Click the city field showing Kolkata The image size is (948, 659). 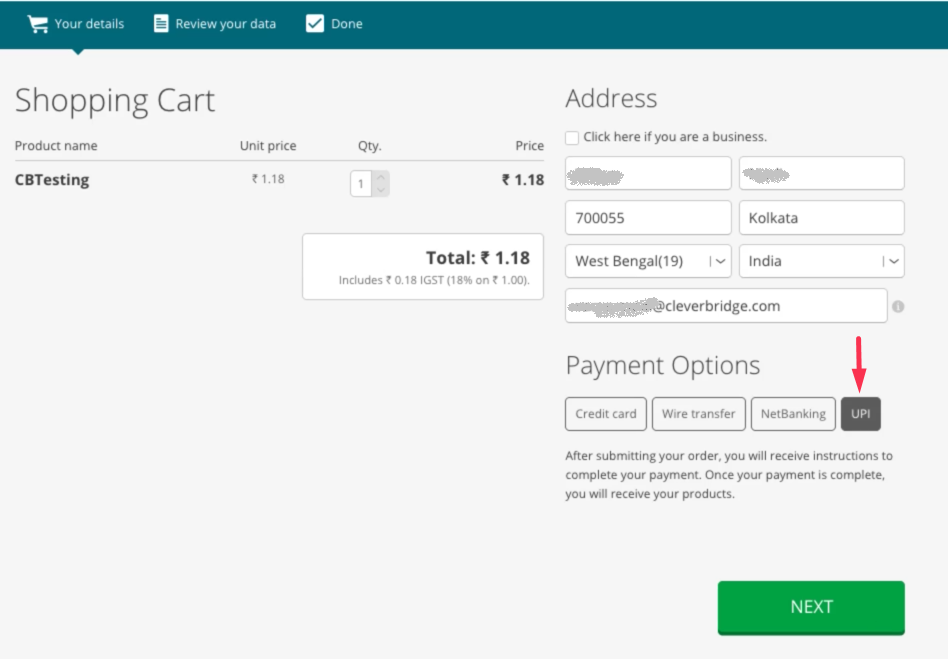tap(821, 217)
